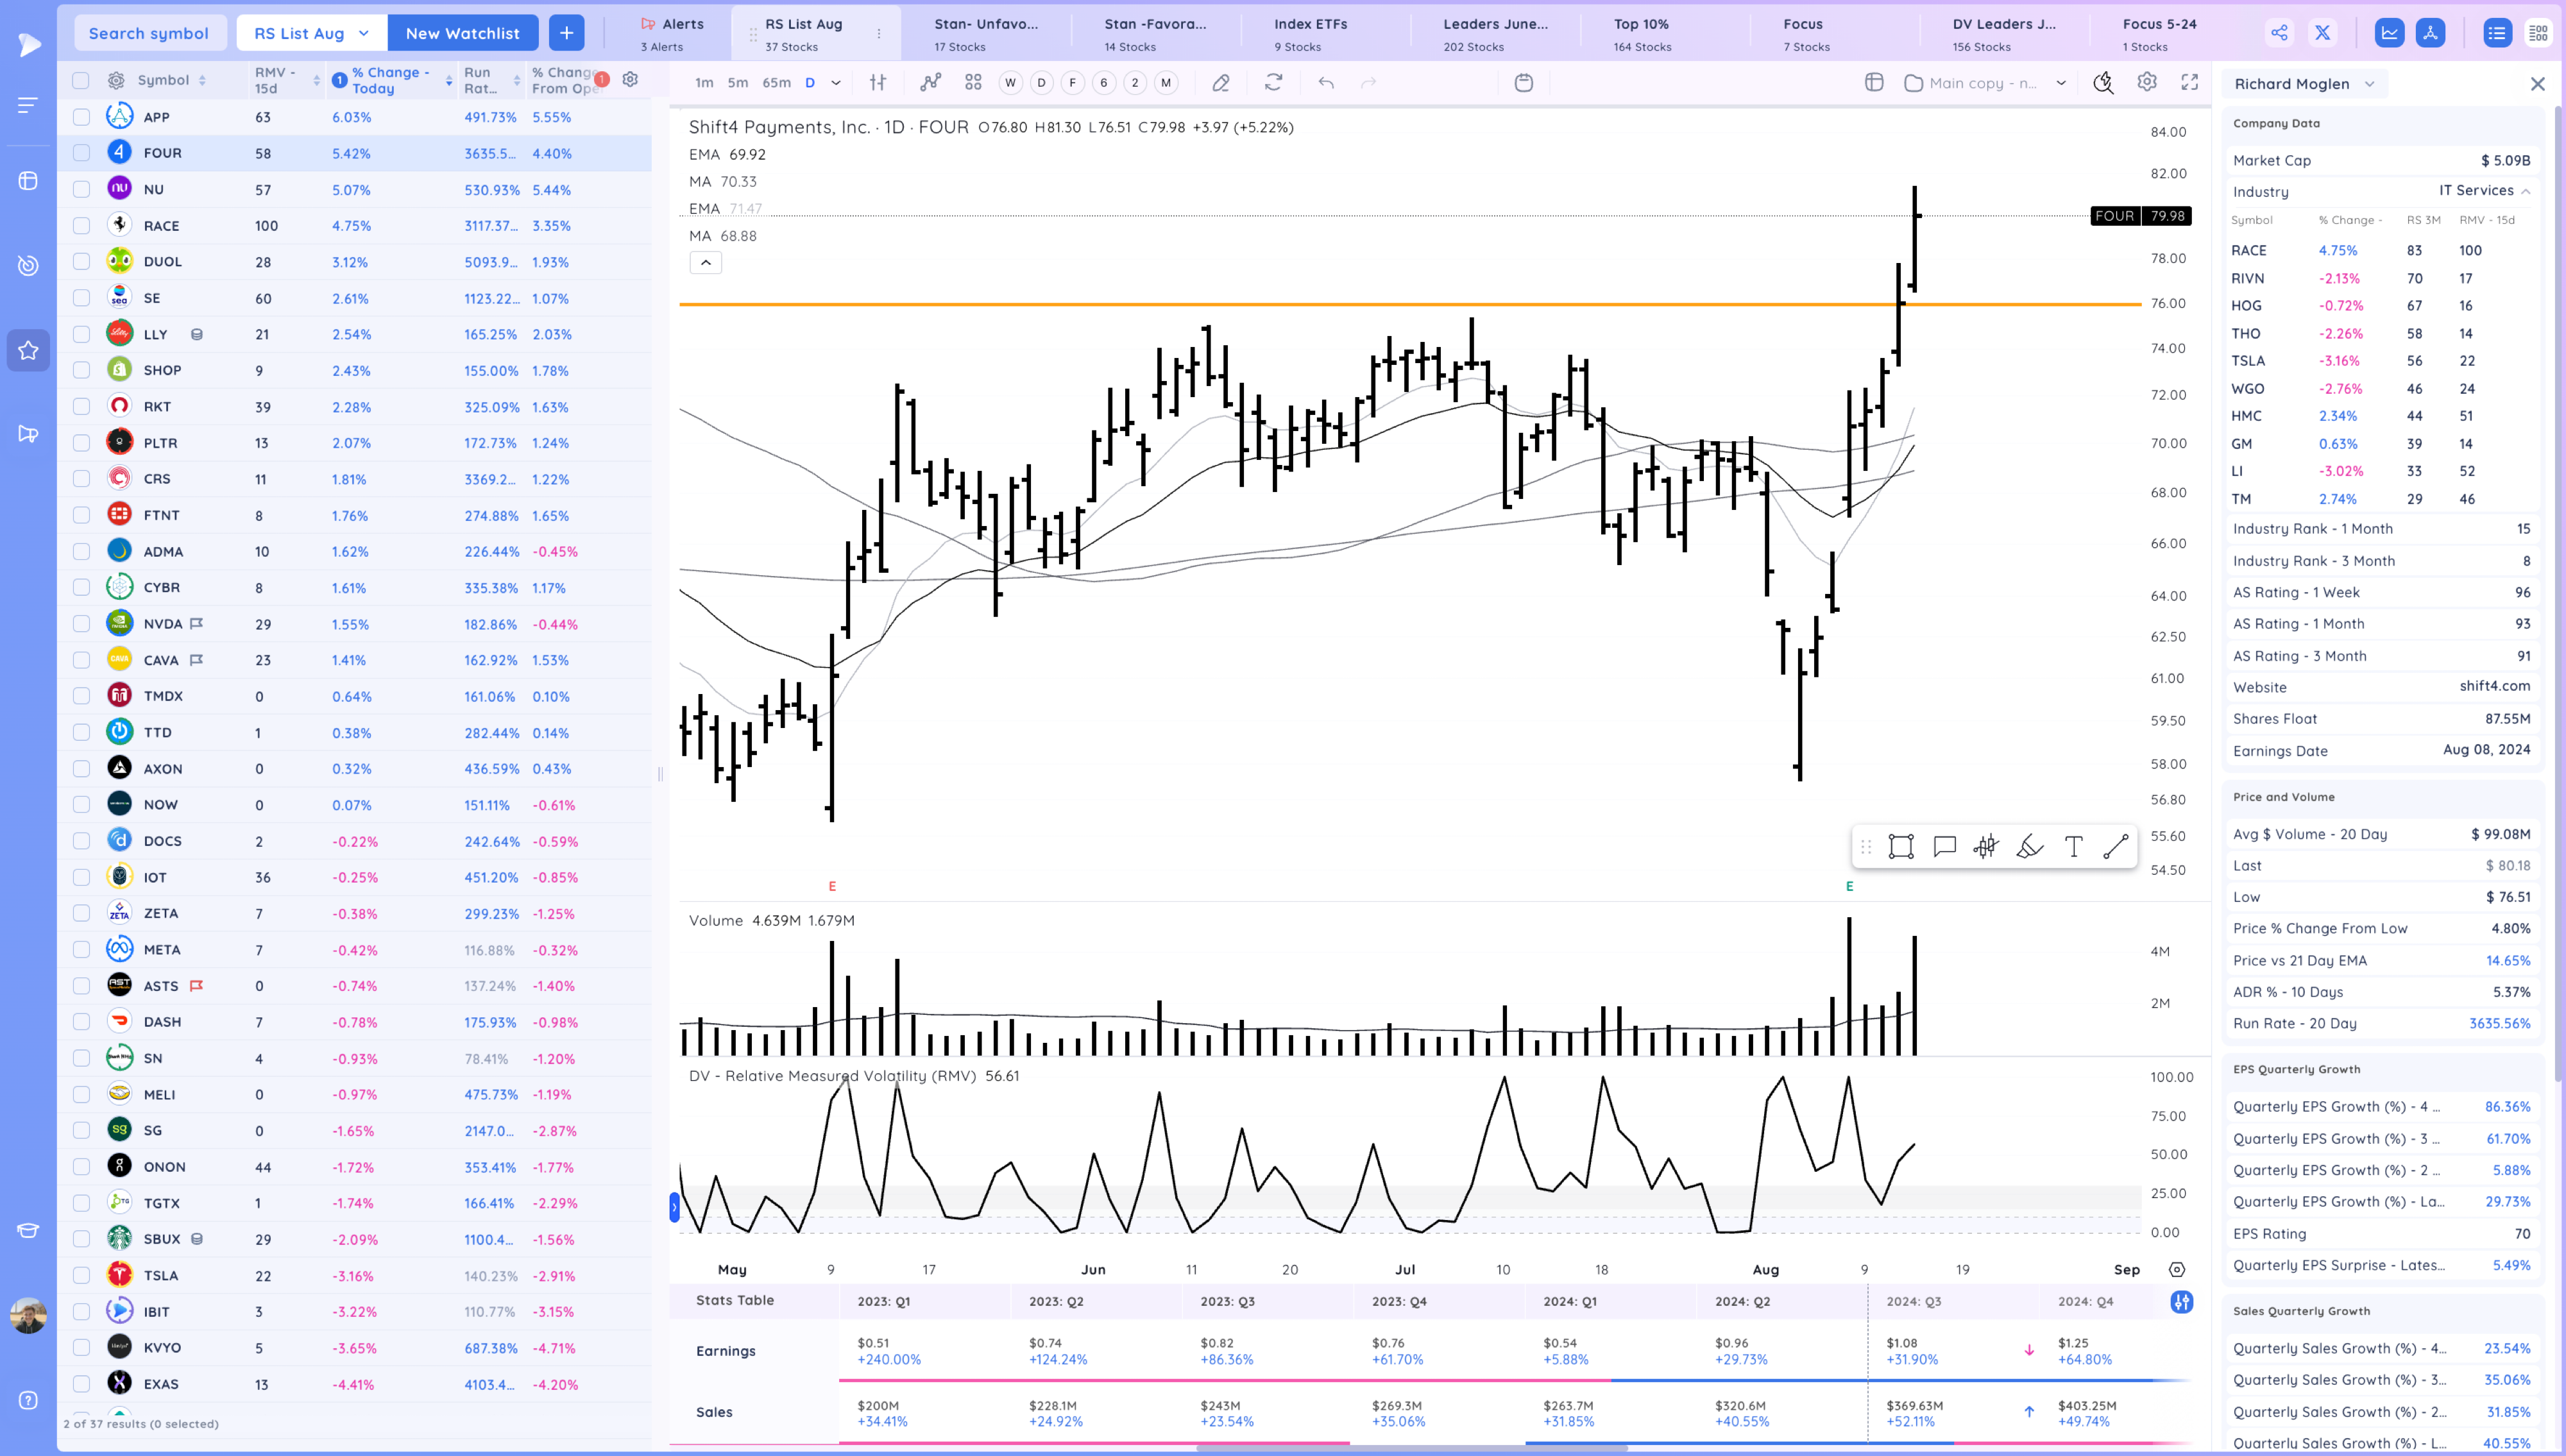Check the NVDA row checkbox
The width and height of the screenshot is (2566, 1456).
pyautogui.click(x=81, y=624)
